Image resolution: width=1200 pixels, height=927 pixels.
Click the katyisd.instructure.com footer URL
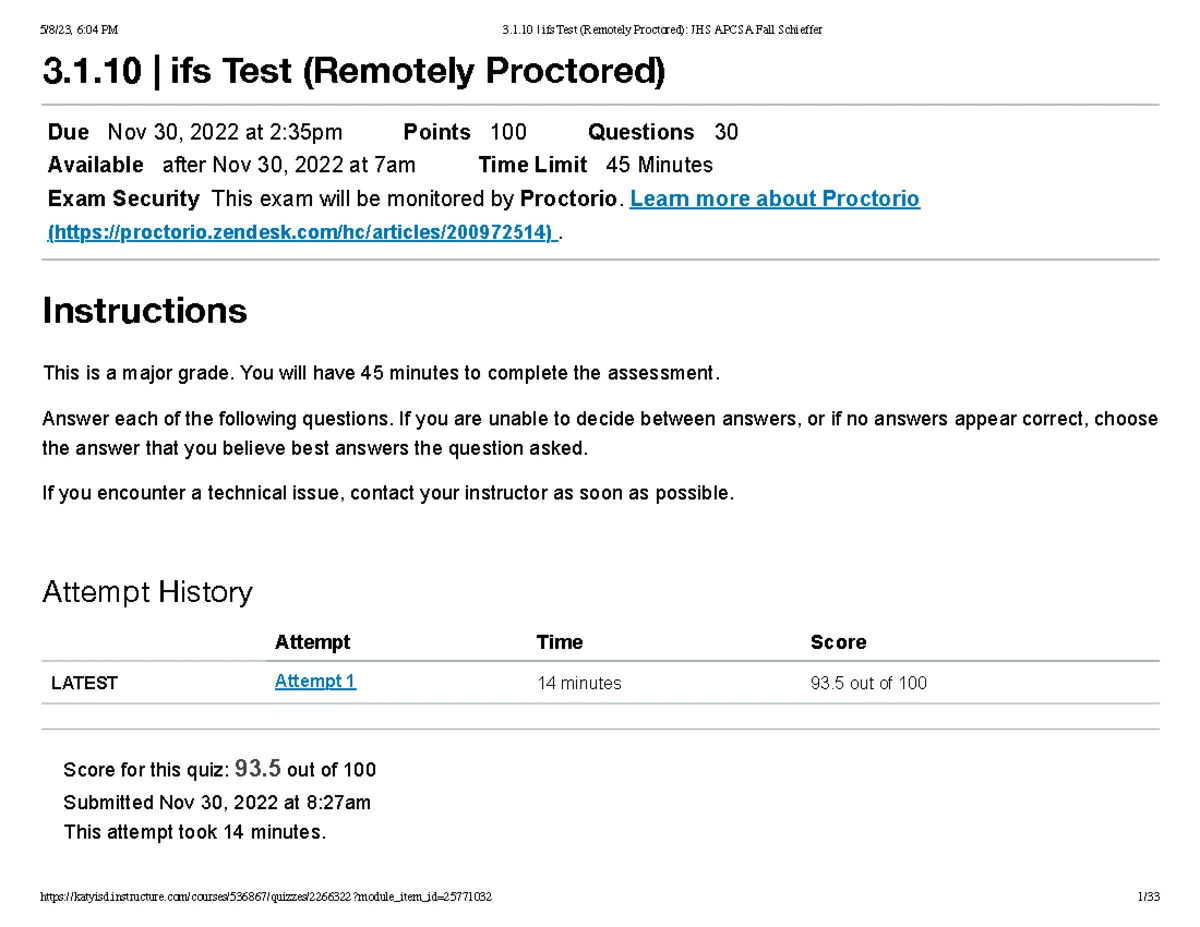coord(266,897)
